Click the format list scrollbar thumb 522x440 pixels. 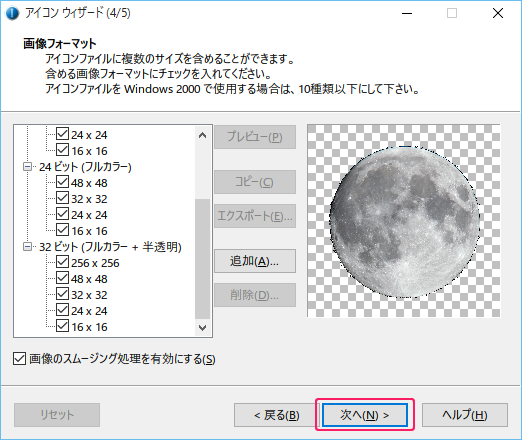pyautogui.click(x=202, y=259)
